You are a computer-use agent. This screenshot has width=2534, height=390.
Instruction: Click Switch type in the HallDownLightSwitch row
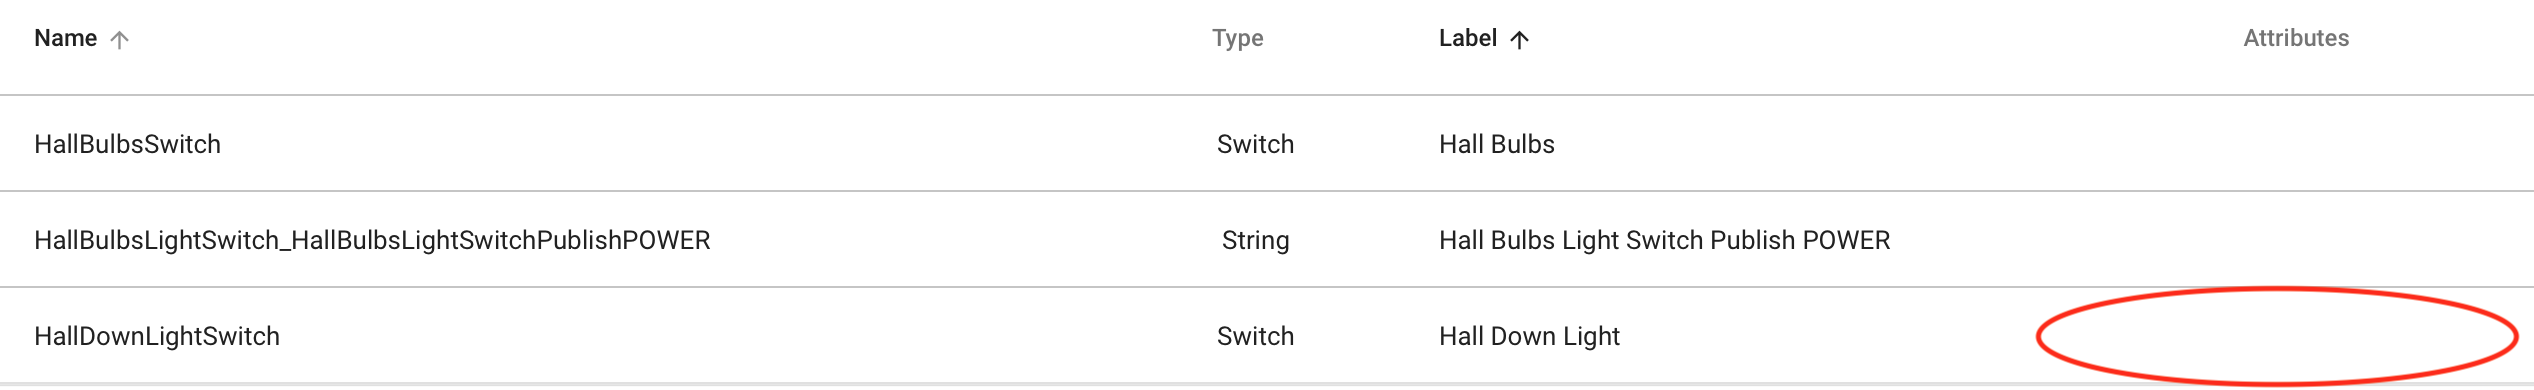point(1255,336)
